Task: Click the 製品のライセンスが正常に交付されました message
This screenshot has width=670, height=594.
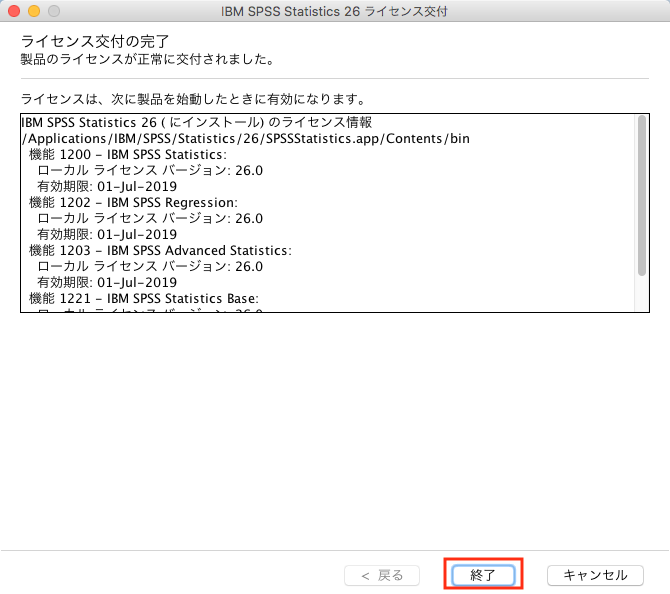Action: (148, 59)
